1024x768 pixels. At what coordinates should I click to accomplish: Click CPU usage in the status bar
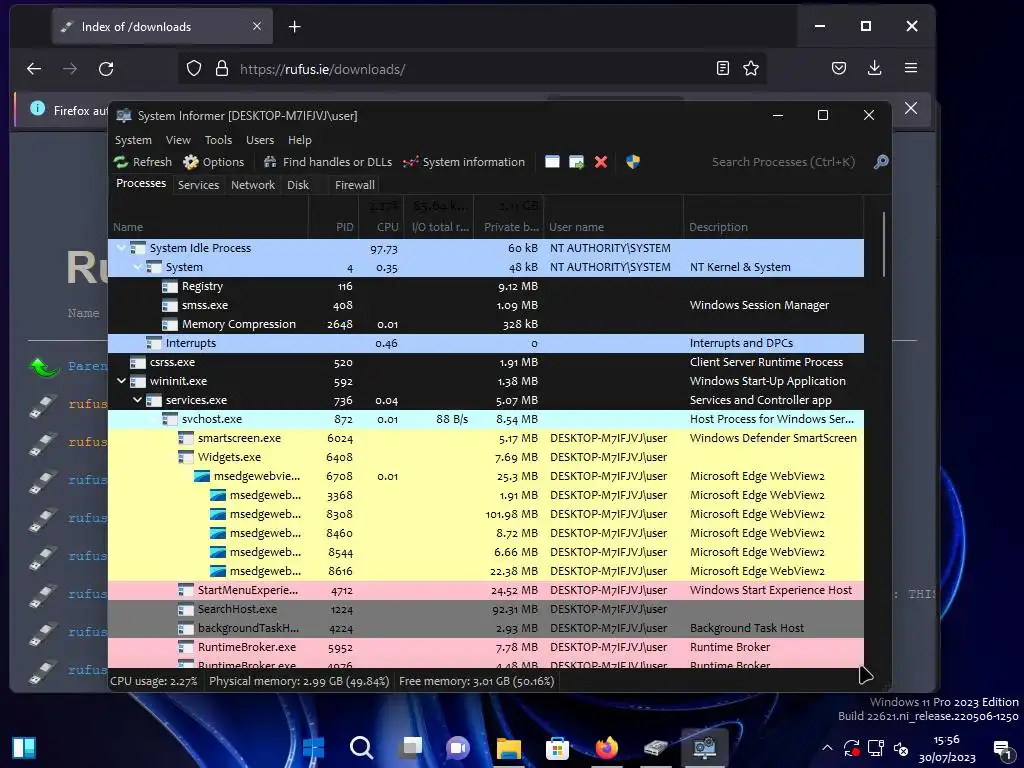(x=154, y=681)
